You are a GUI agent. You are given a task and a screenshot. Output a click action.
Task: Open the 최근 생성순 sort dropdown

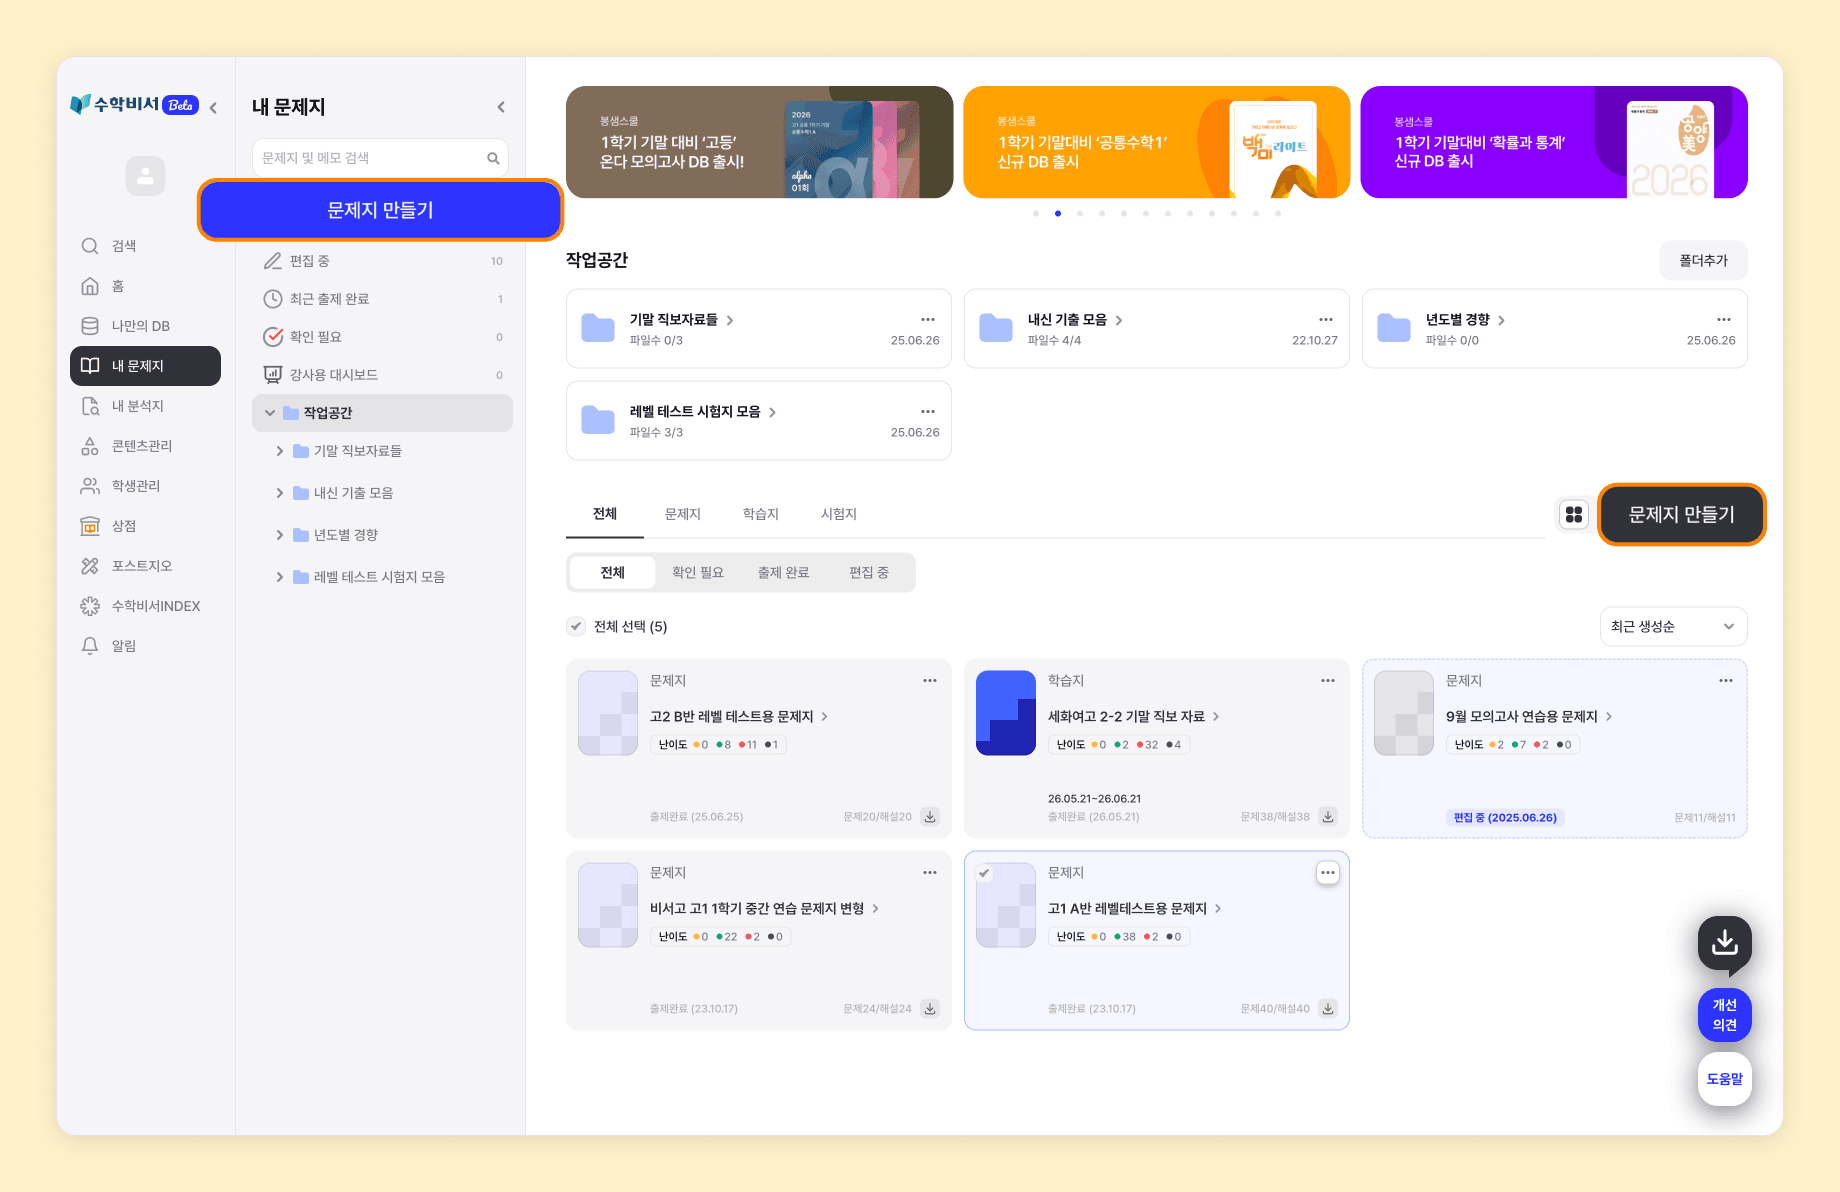[x=1673, y=627]
